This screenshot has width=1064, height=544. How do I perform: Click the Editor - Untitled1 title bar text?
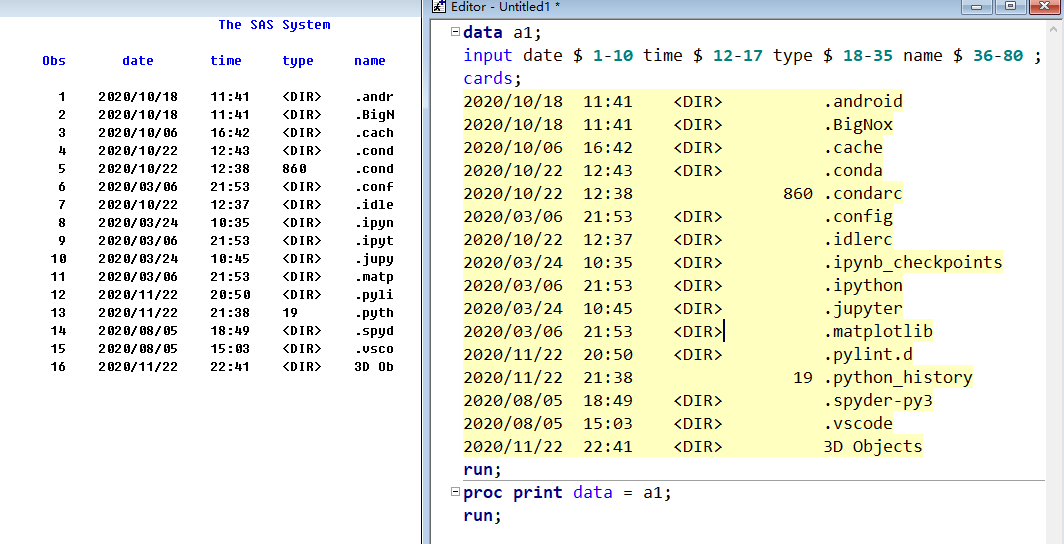[x=504, y=7]
